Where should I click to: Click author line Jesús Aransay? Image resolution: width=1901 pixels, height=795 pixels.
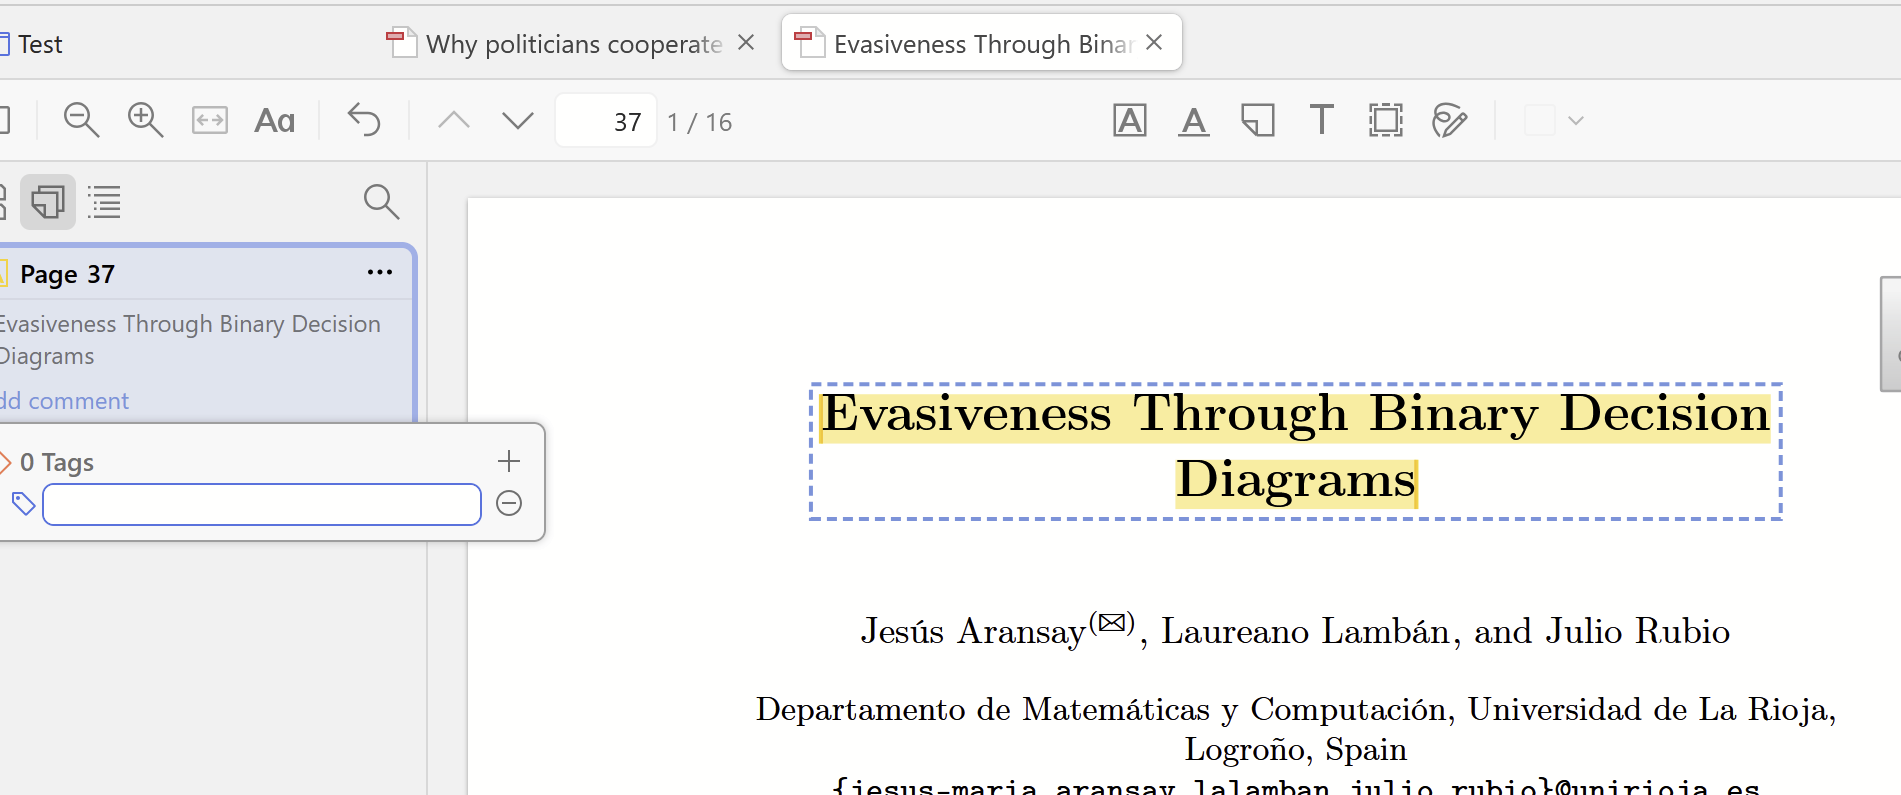(x=1296, y=631)
